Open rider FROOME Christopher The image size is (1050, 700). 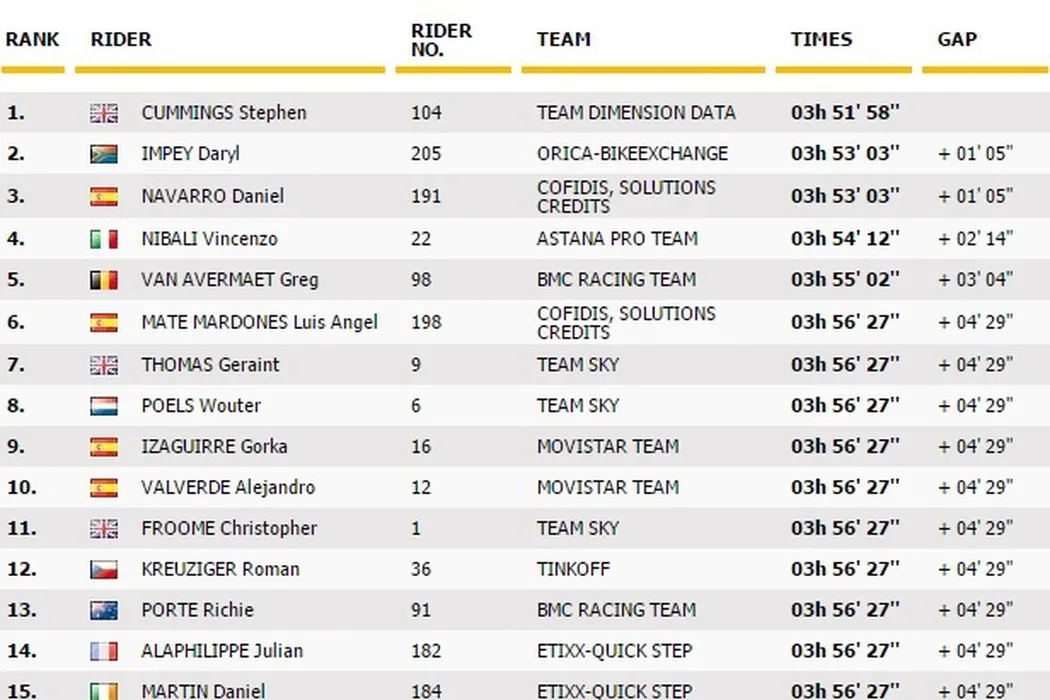pyautogui.click(x=229, y=529)
